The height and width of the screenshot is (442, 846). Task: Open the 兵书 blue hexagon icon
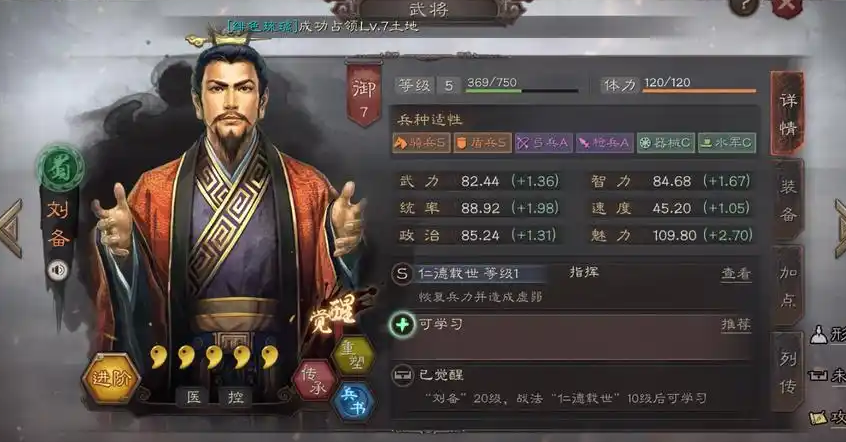(x=353, y=402)
